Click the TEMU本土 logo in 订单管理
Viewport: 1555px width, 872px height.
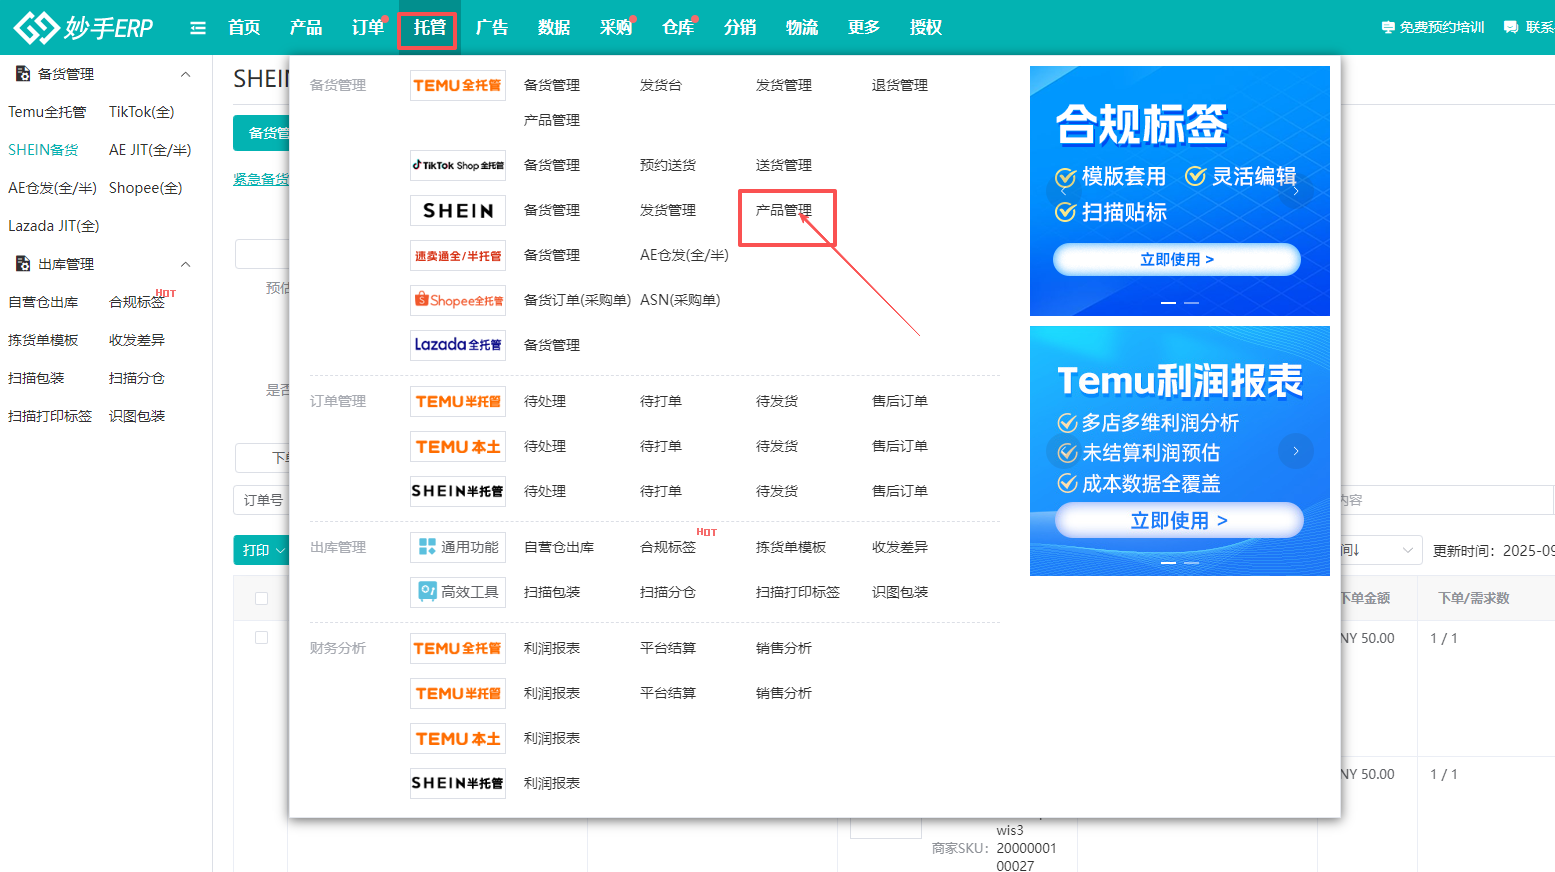tap(458, 446)
